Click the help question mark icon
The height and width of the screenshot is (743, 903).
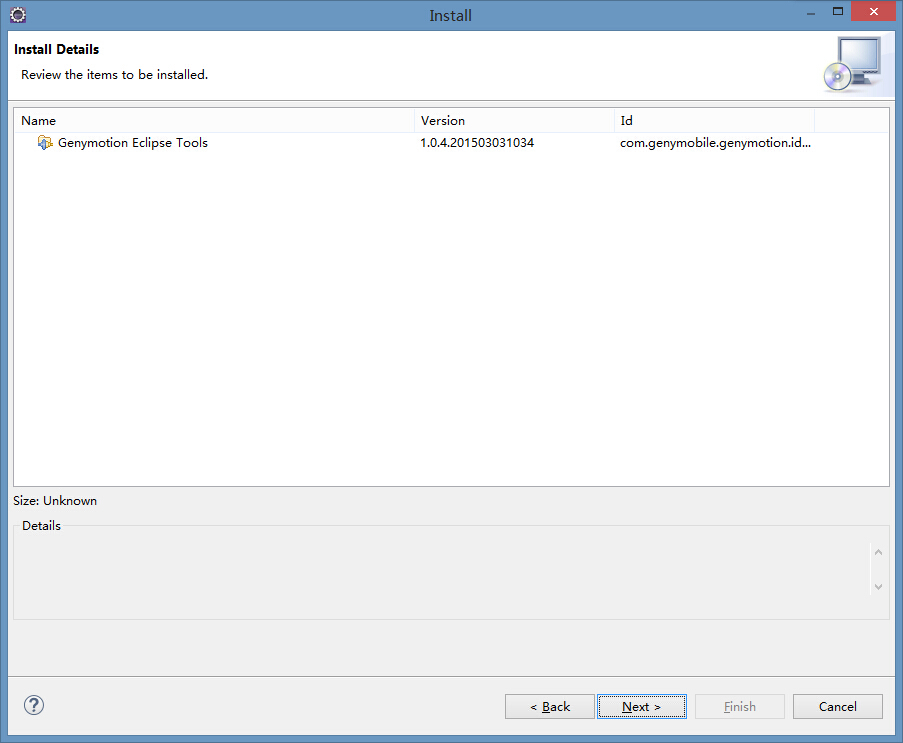(34, 705)
